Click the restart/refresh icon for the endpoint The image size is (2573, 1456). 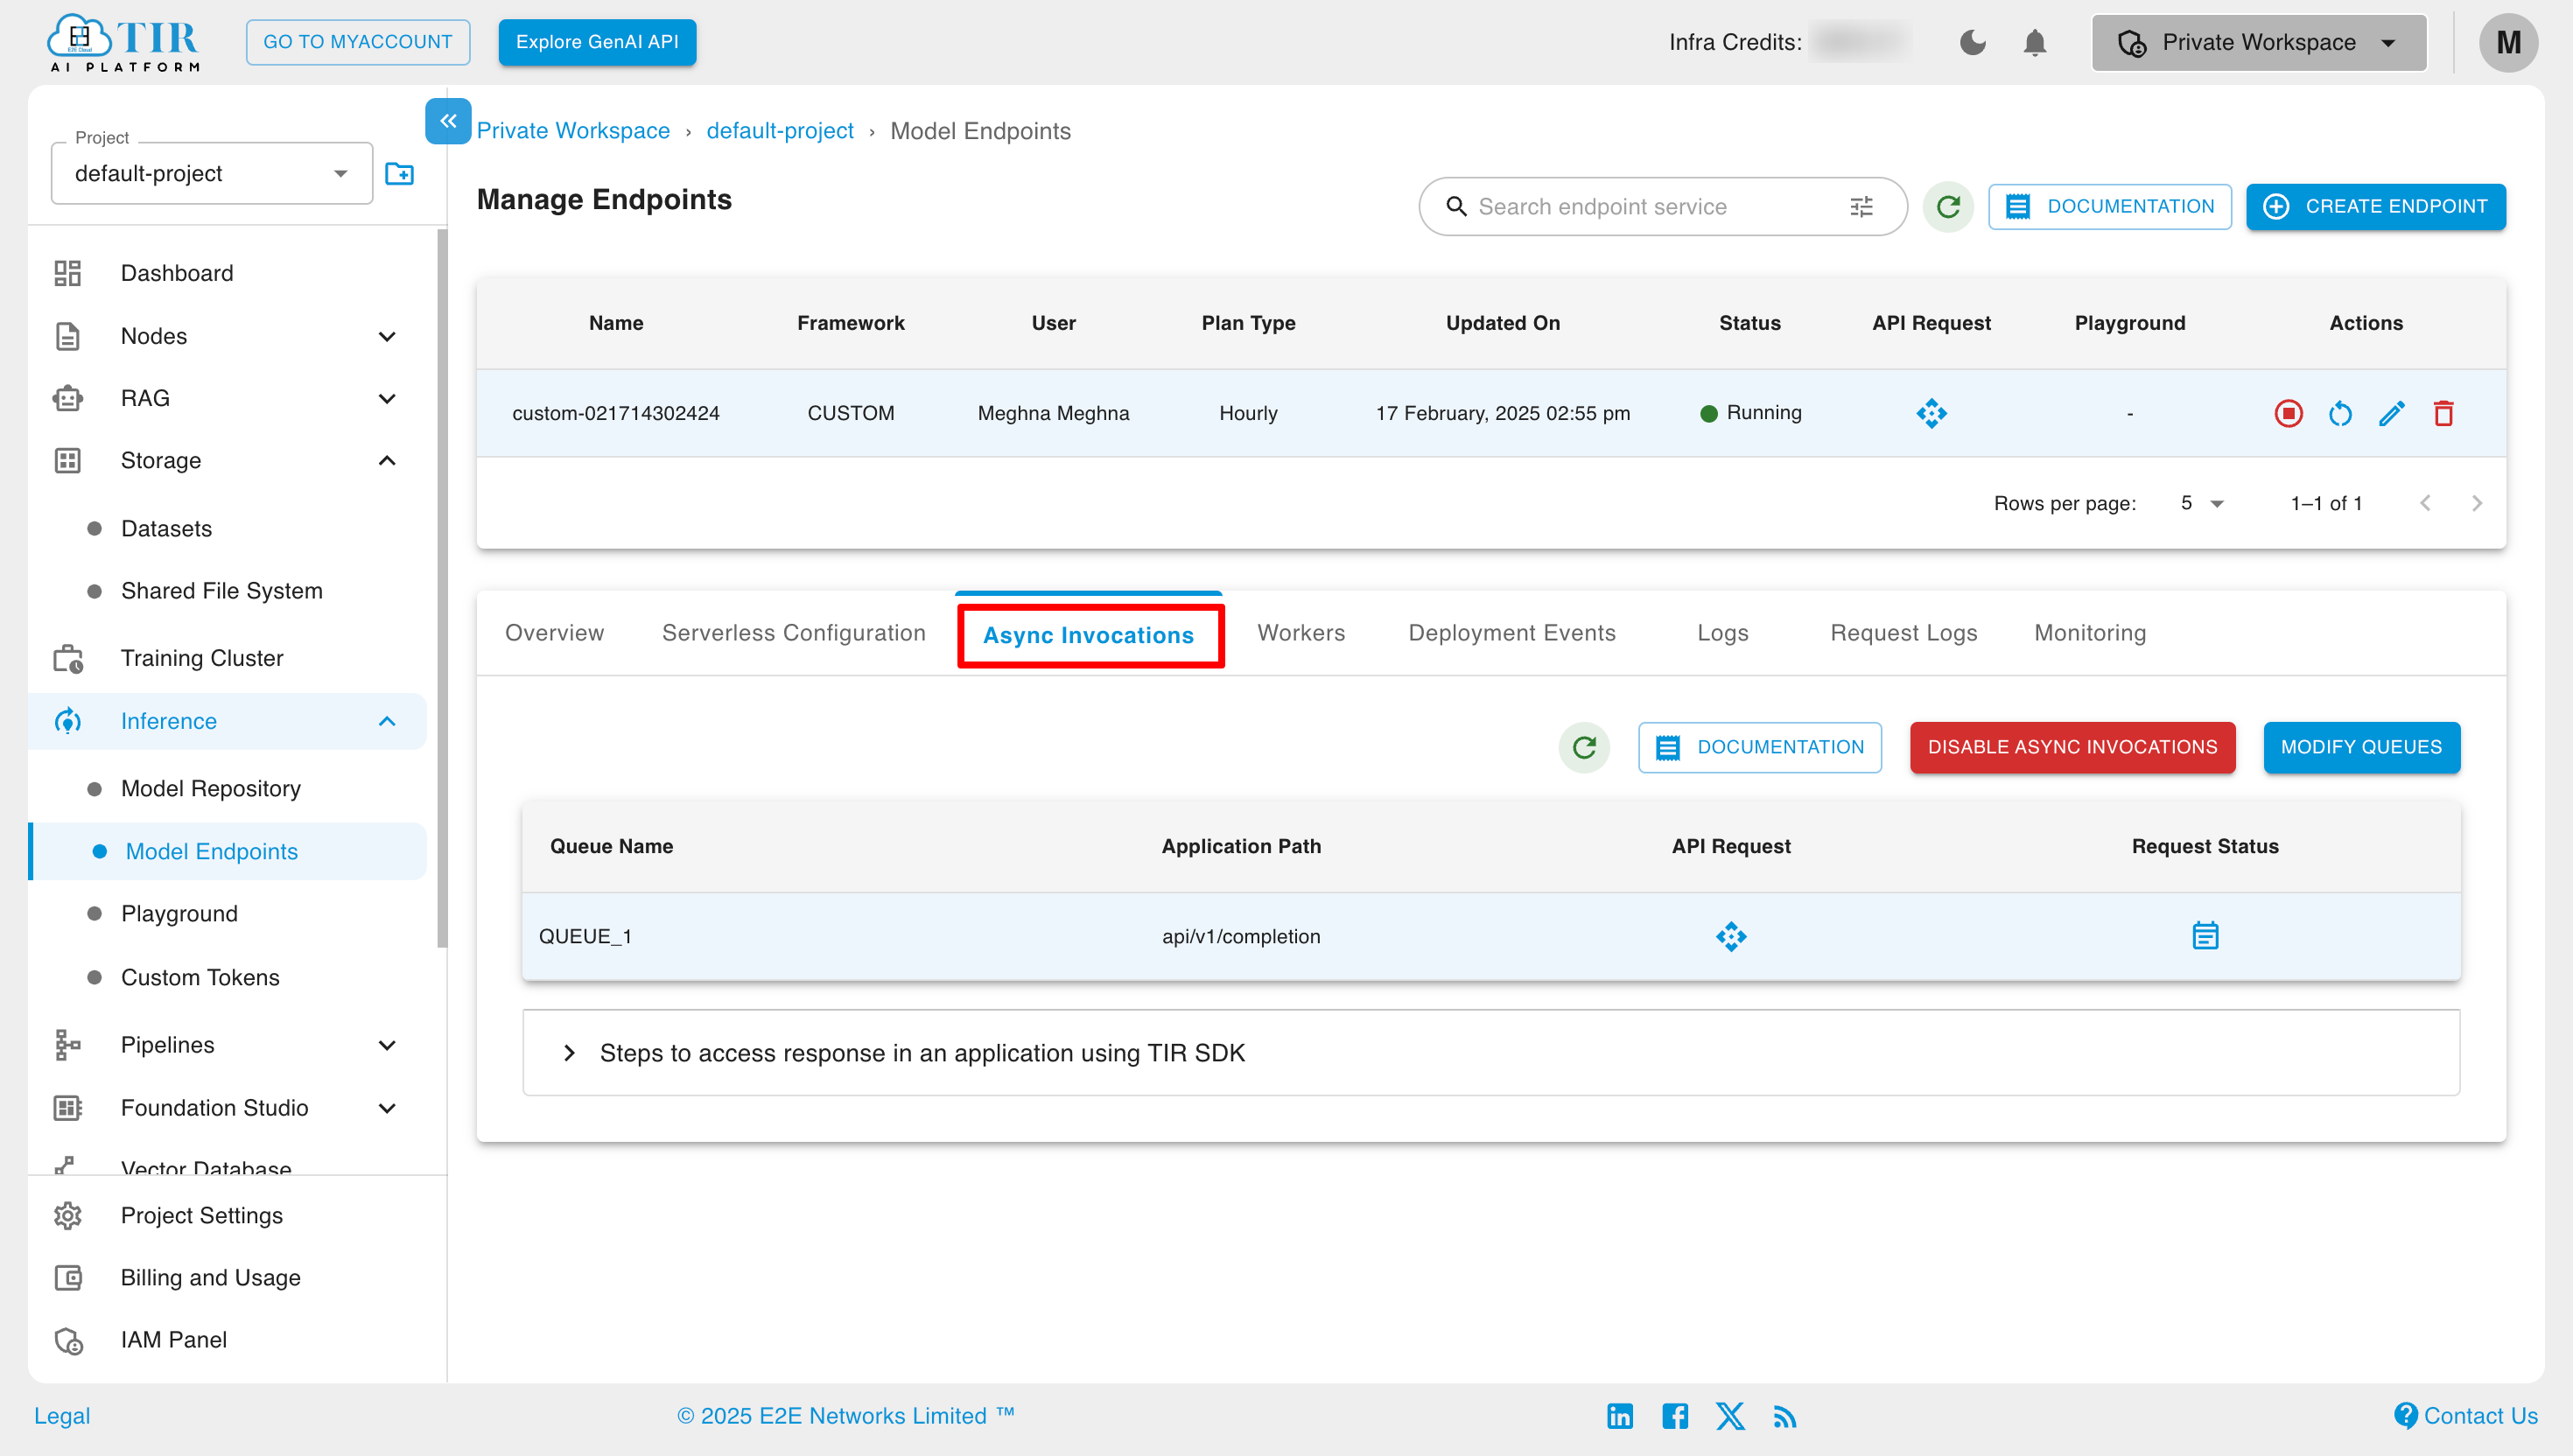[2339, 414]
